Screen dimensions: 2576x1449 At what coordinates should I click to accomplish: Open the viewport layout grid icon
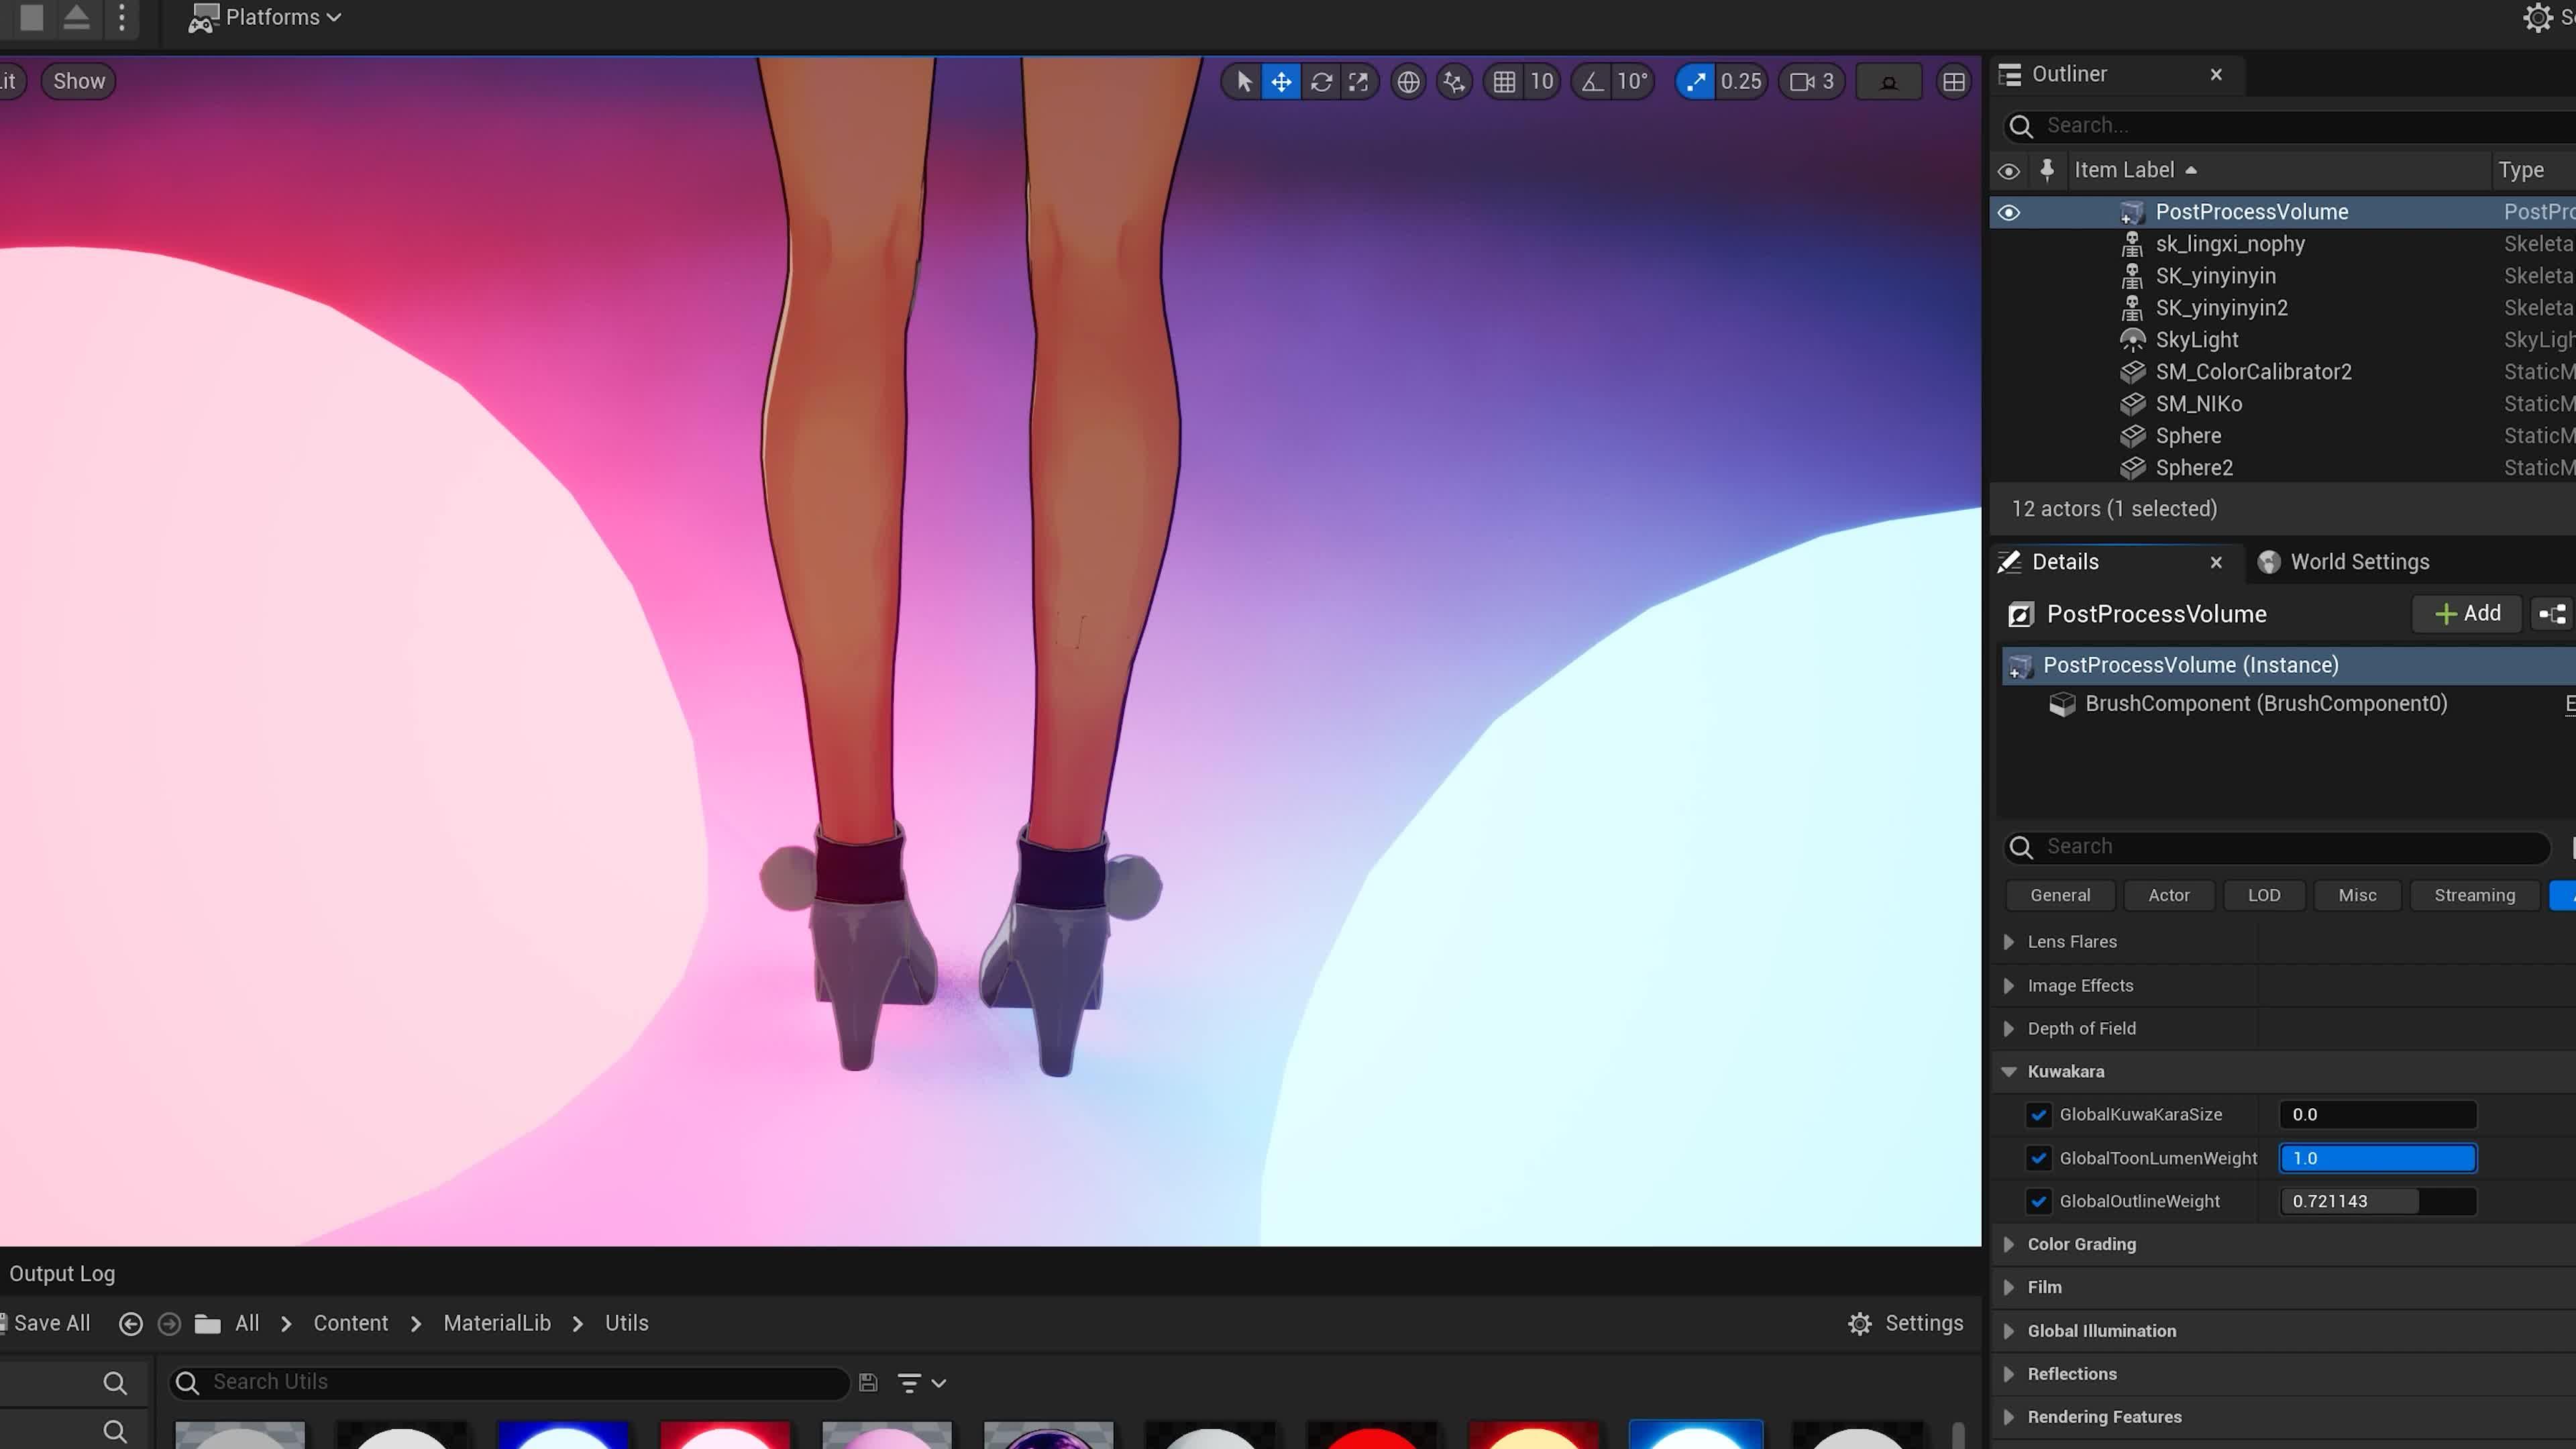tap(1953, 82)
